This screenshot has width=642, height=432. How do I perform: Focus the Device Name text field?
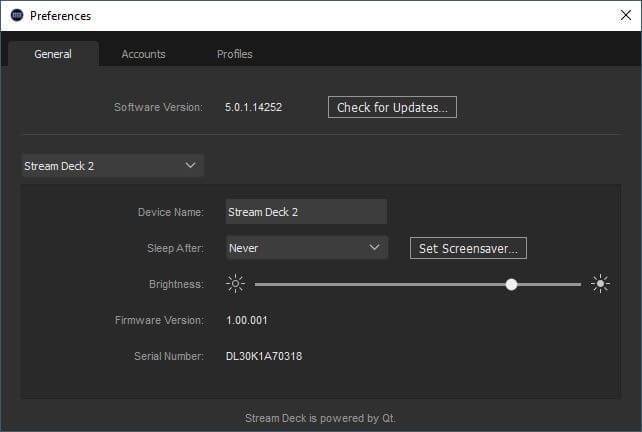(x=306, y=212)
